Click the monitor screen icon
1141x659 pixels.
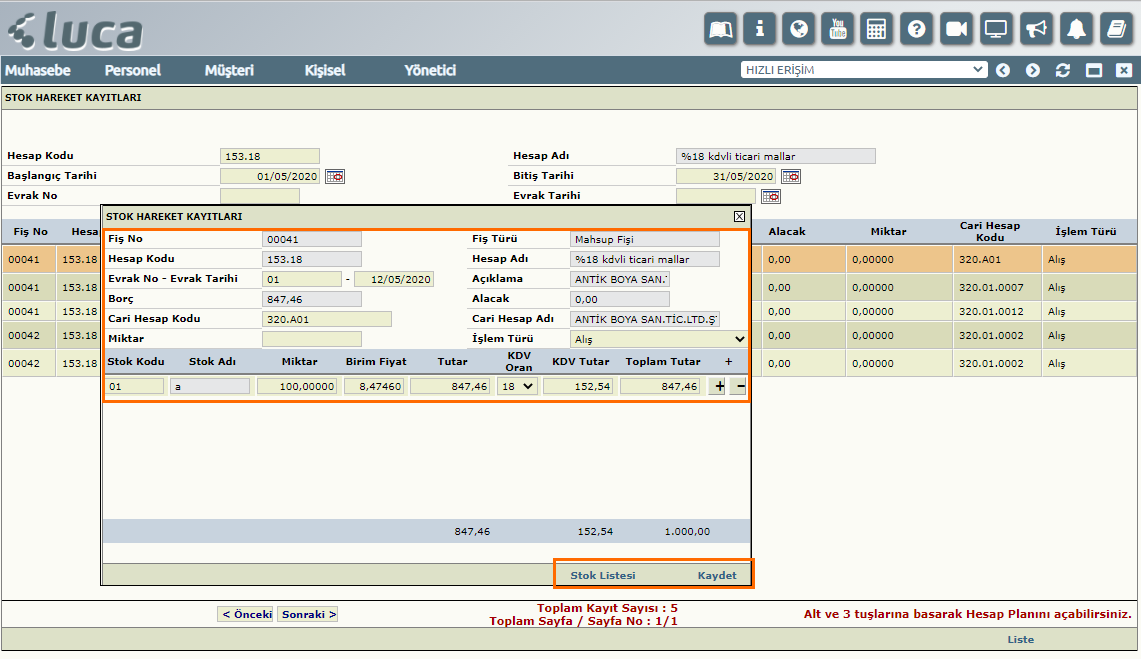point(995,29)
